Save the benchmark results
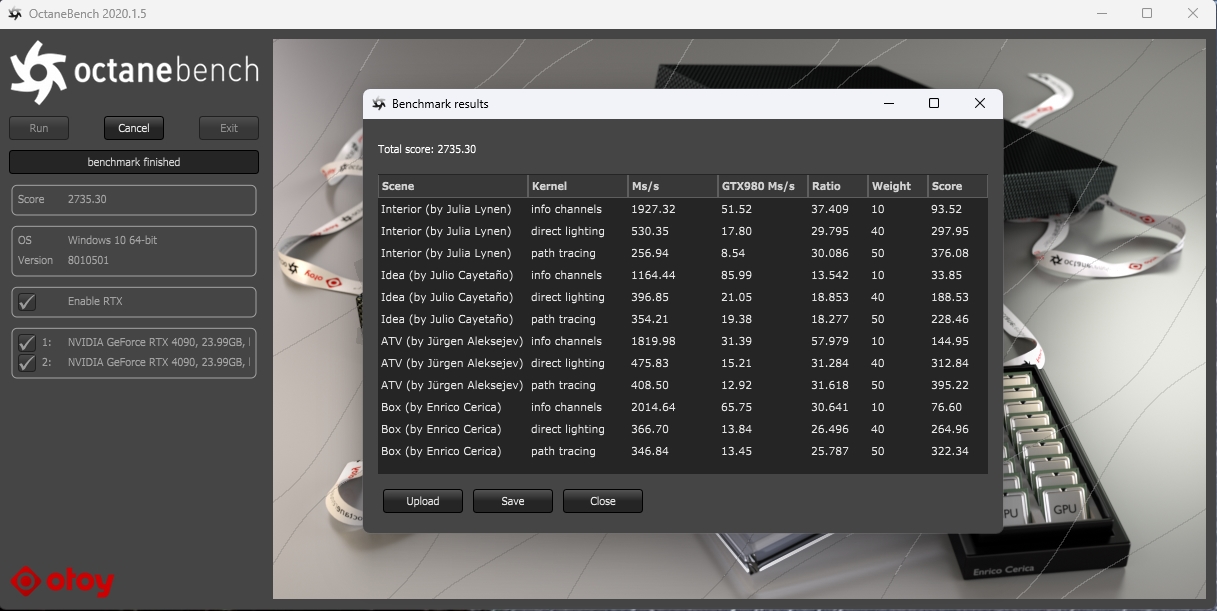 coord(513,501)
